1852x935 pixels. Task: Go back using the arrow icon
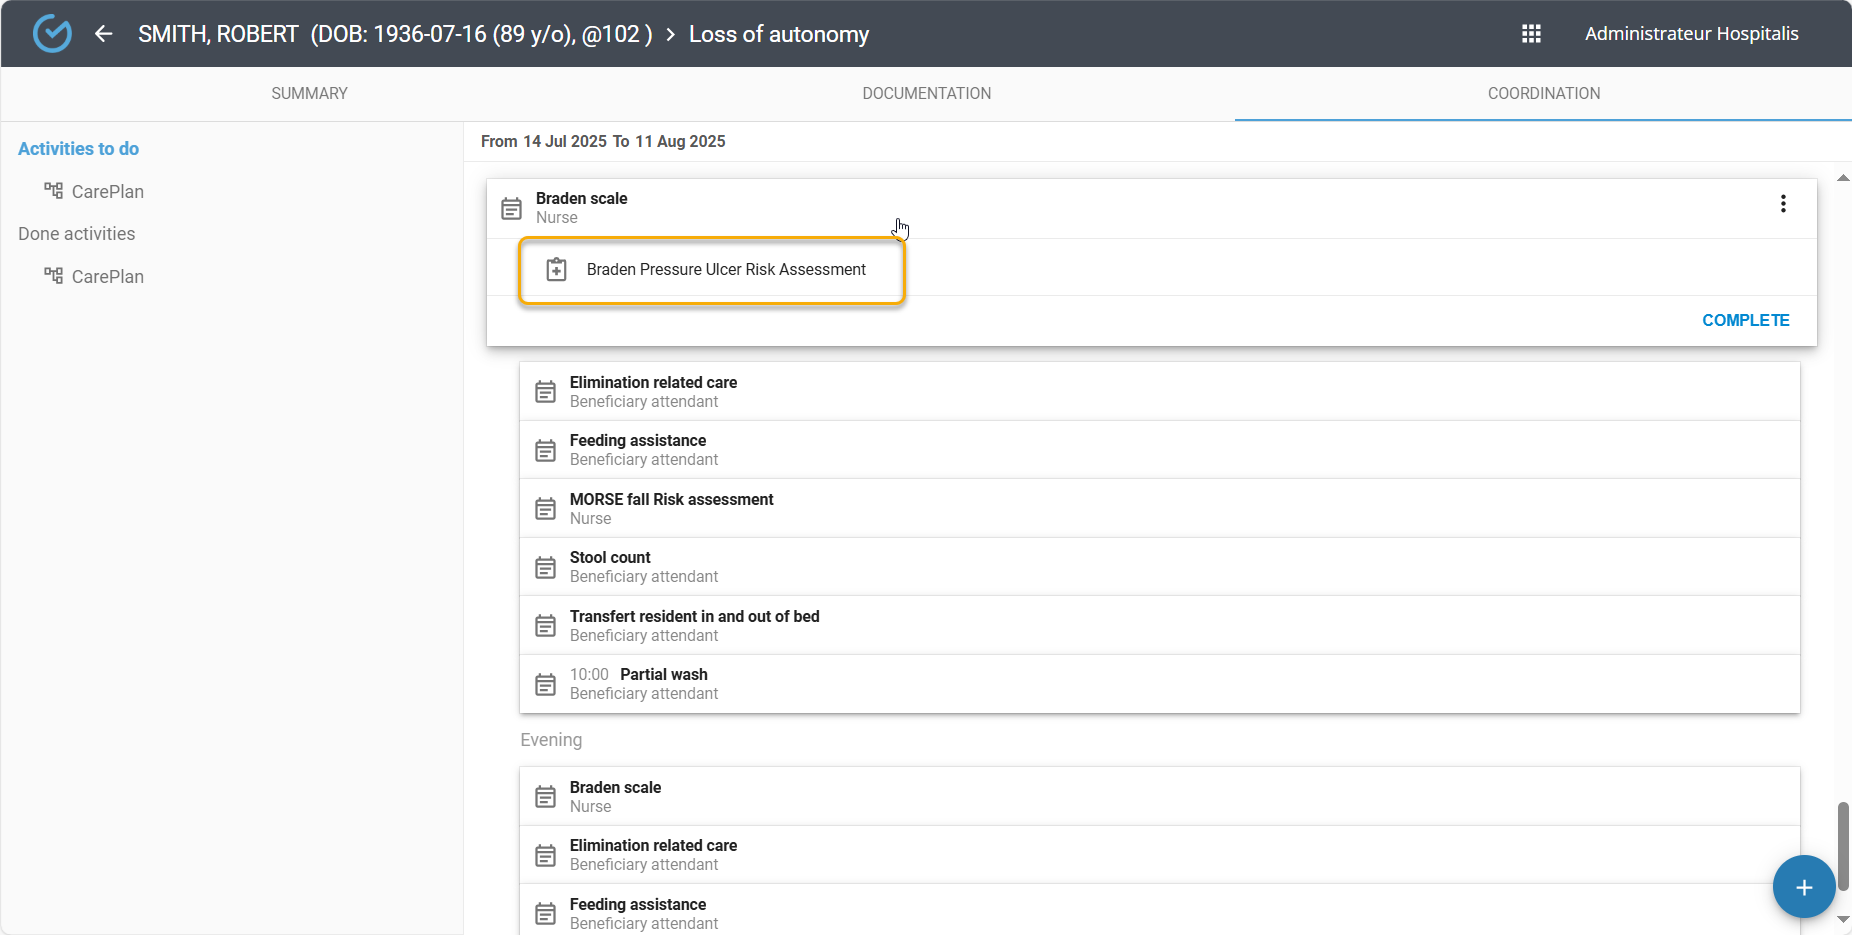click(103, 34)
